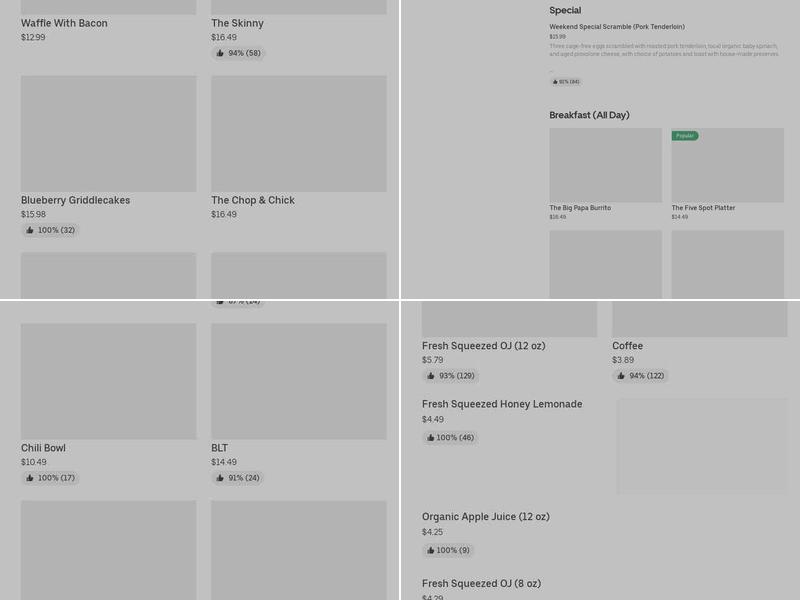The width and height of the screenshot is (800, 600).
Task: Click the thumbs-up icon under Blueberry Griddlecakes
Action: click(30, 230)
